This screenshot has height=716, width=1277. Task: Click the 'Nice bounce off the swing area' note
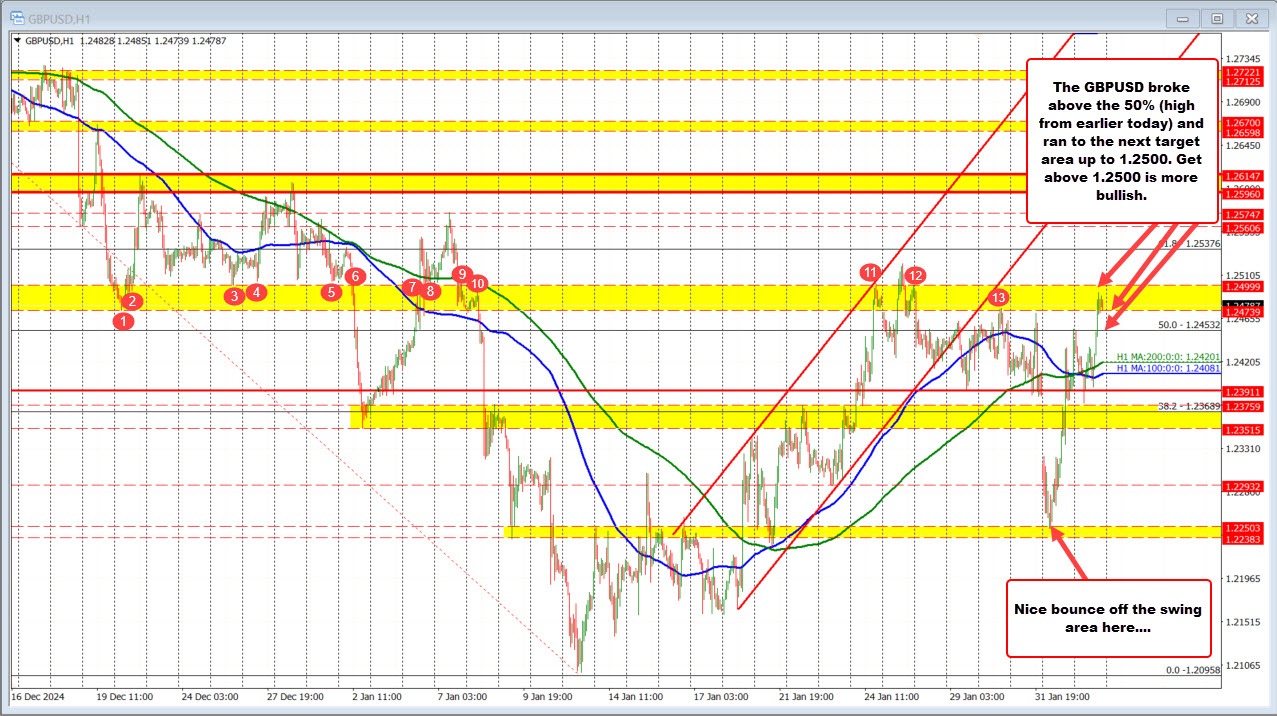point(1108,620)
